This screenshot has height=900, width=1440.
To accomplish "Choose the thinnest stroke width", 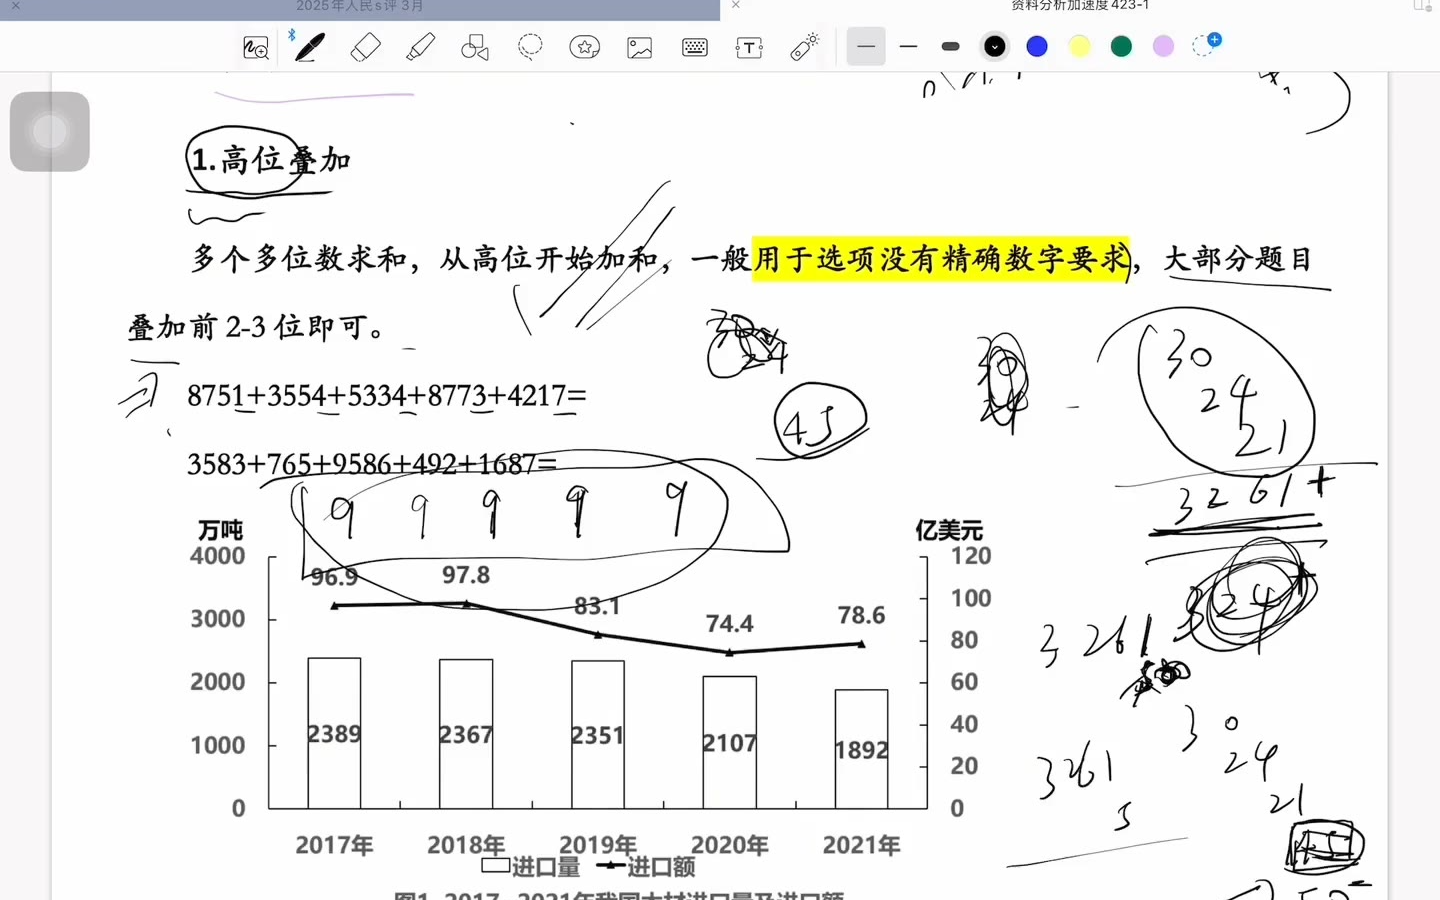I will point(866,47).
